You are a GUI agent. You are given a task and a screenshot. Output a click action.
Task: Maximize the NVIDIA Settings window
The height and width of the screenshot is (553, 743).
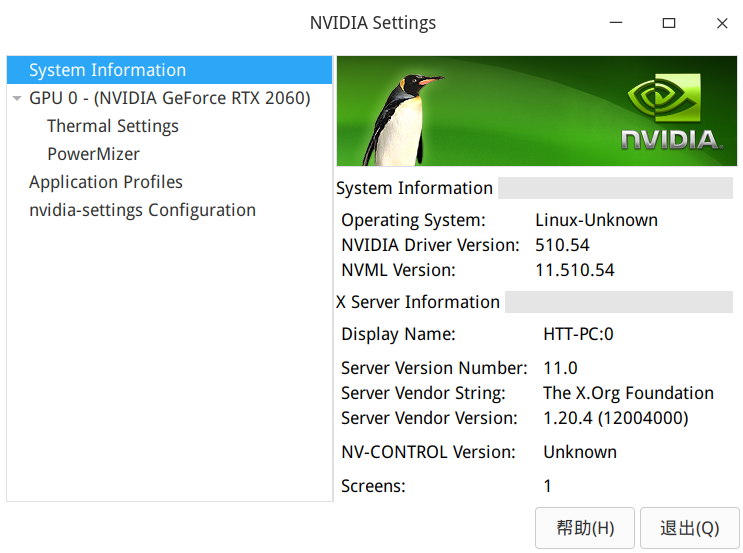[x=669, y=23]
